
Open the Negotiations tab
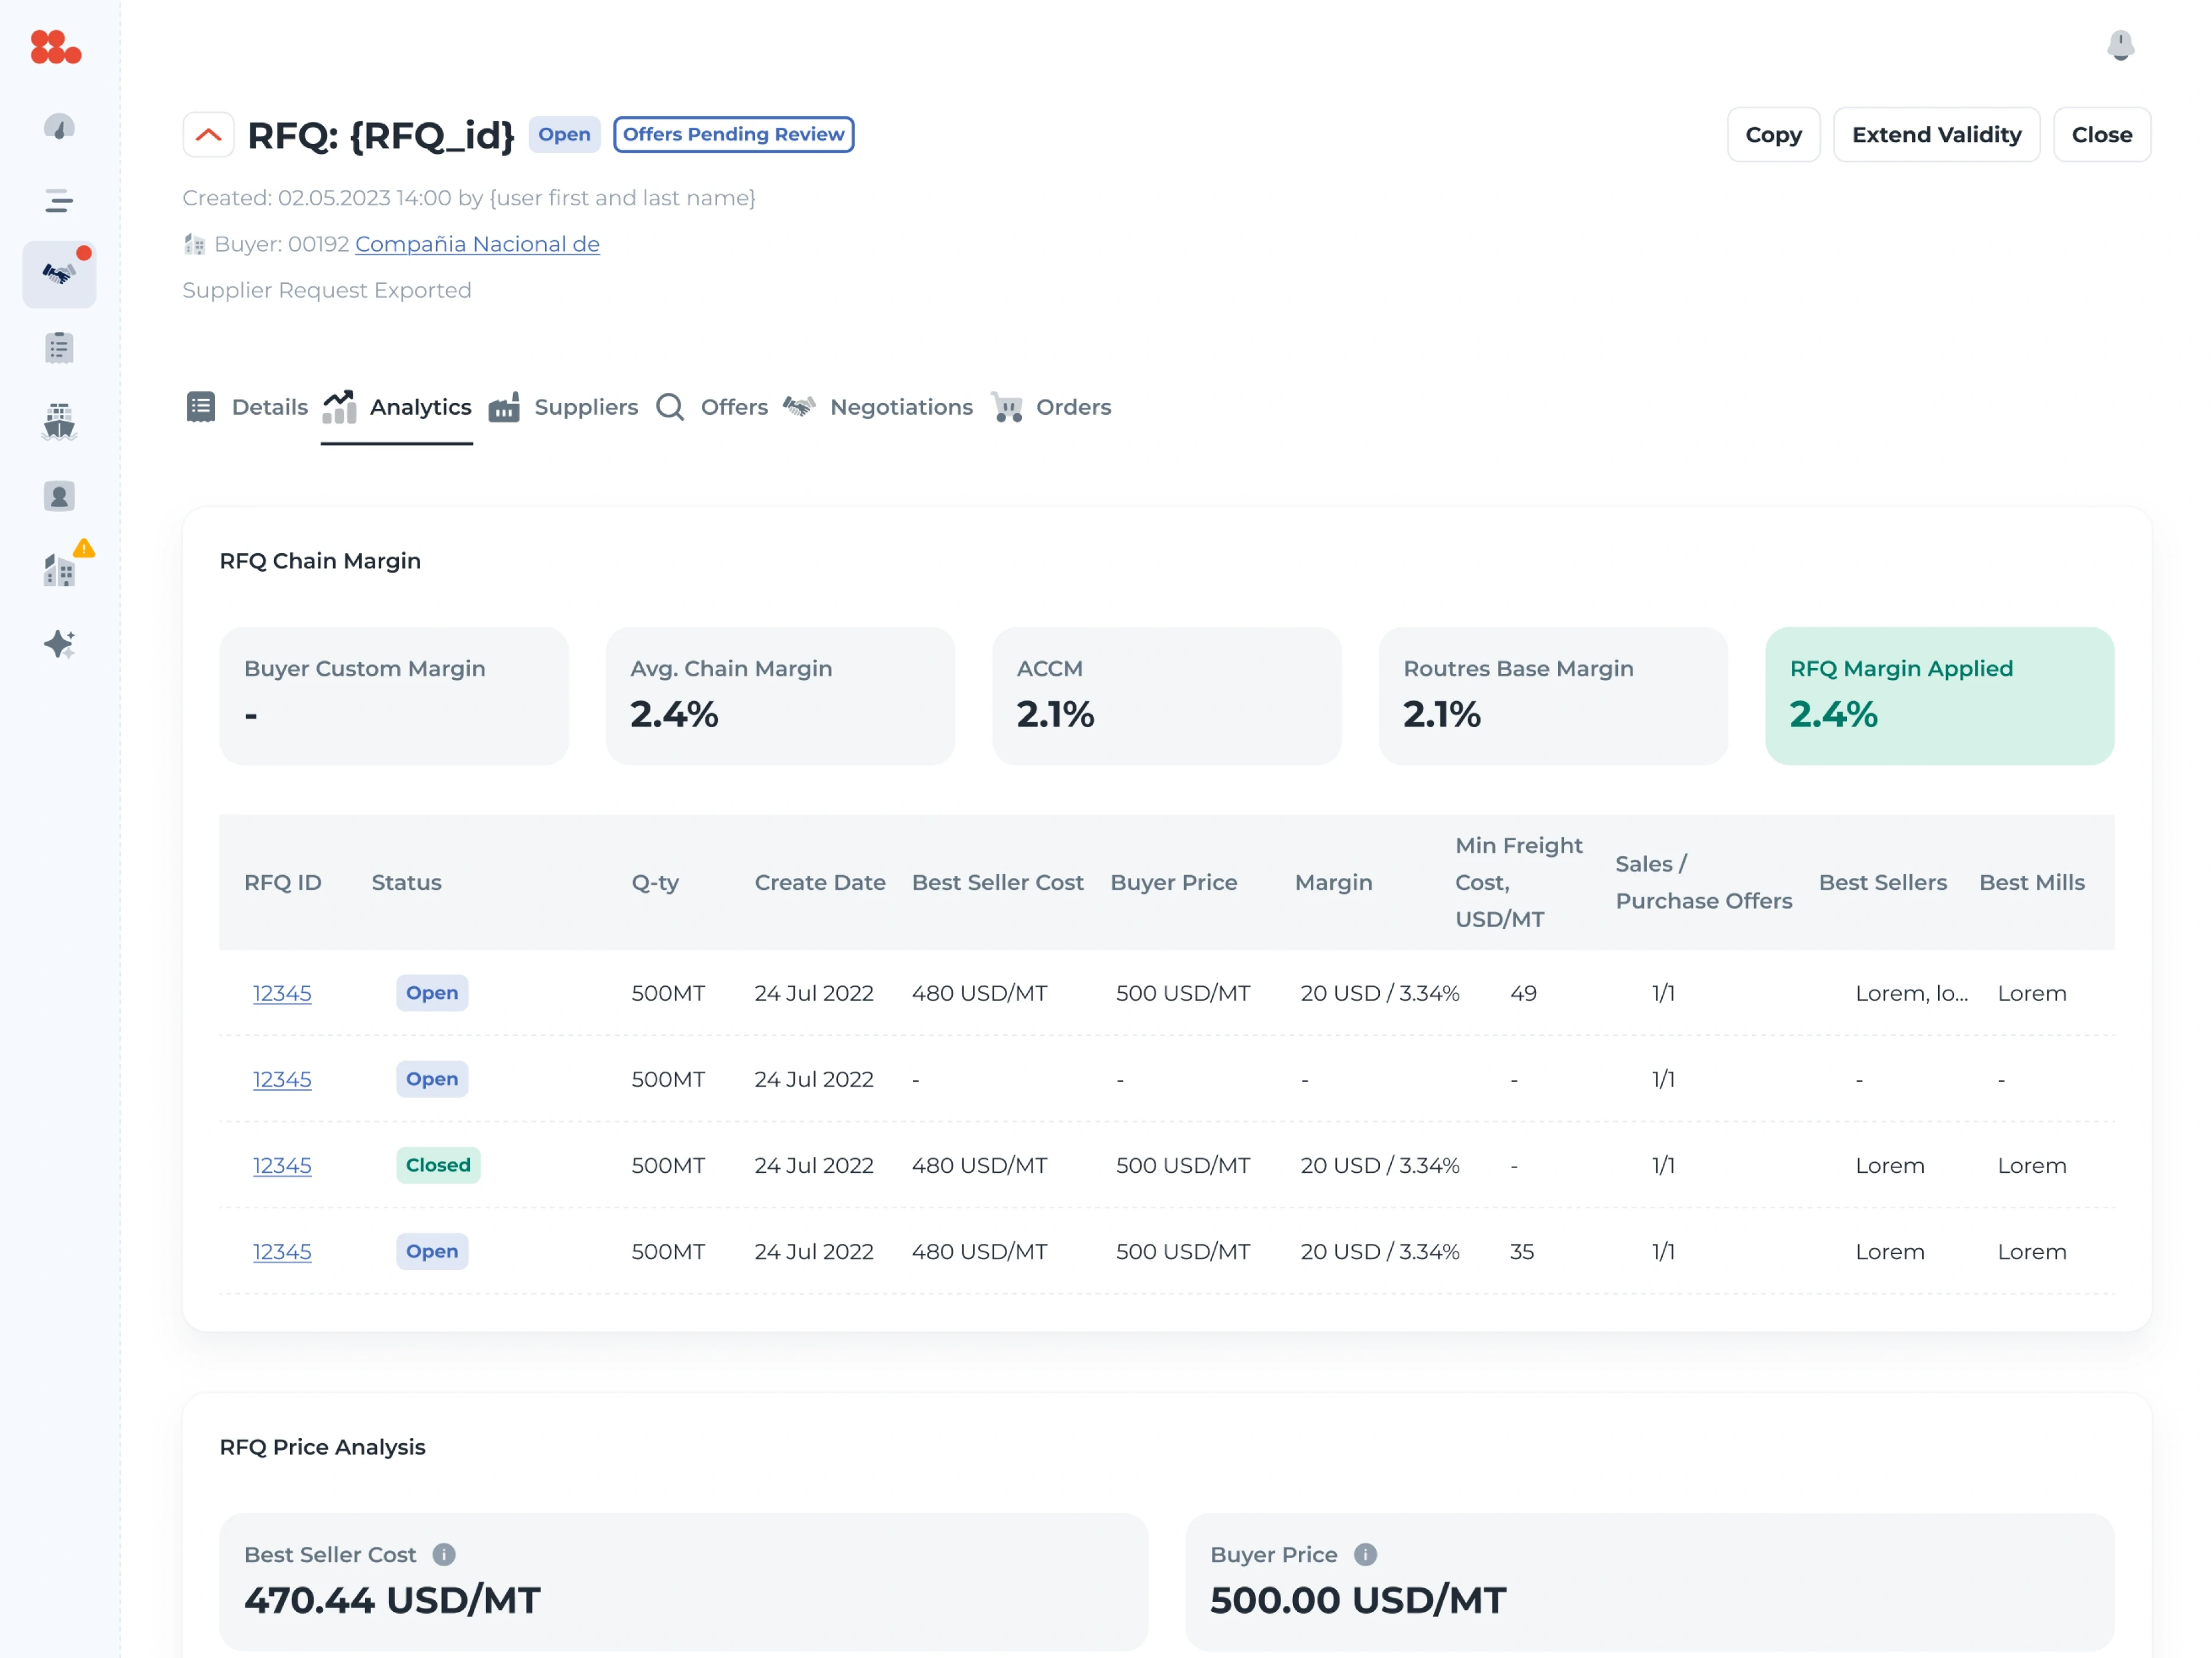coord(878,407)
